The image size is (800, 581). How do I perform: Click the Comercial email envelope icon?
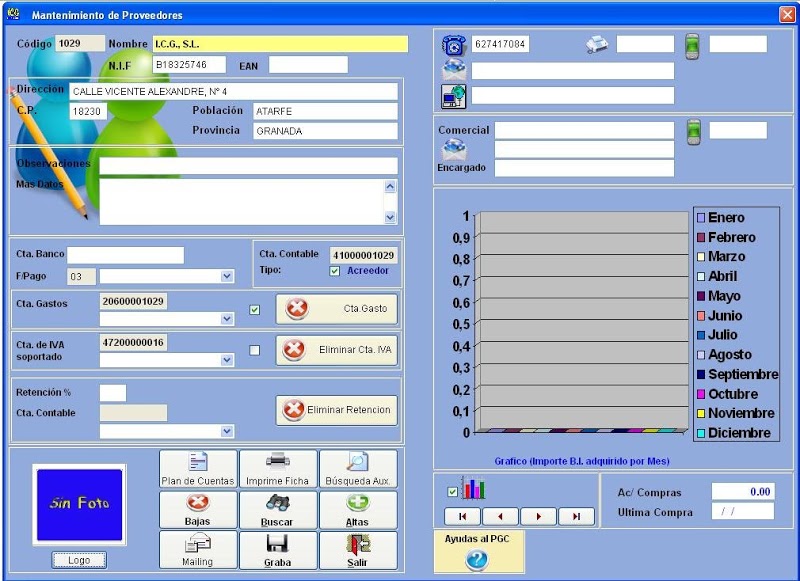(453, 149)
